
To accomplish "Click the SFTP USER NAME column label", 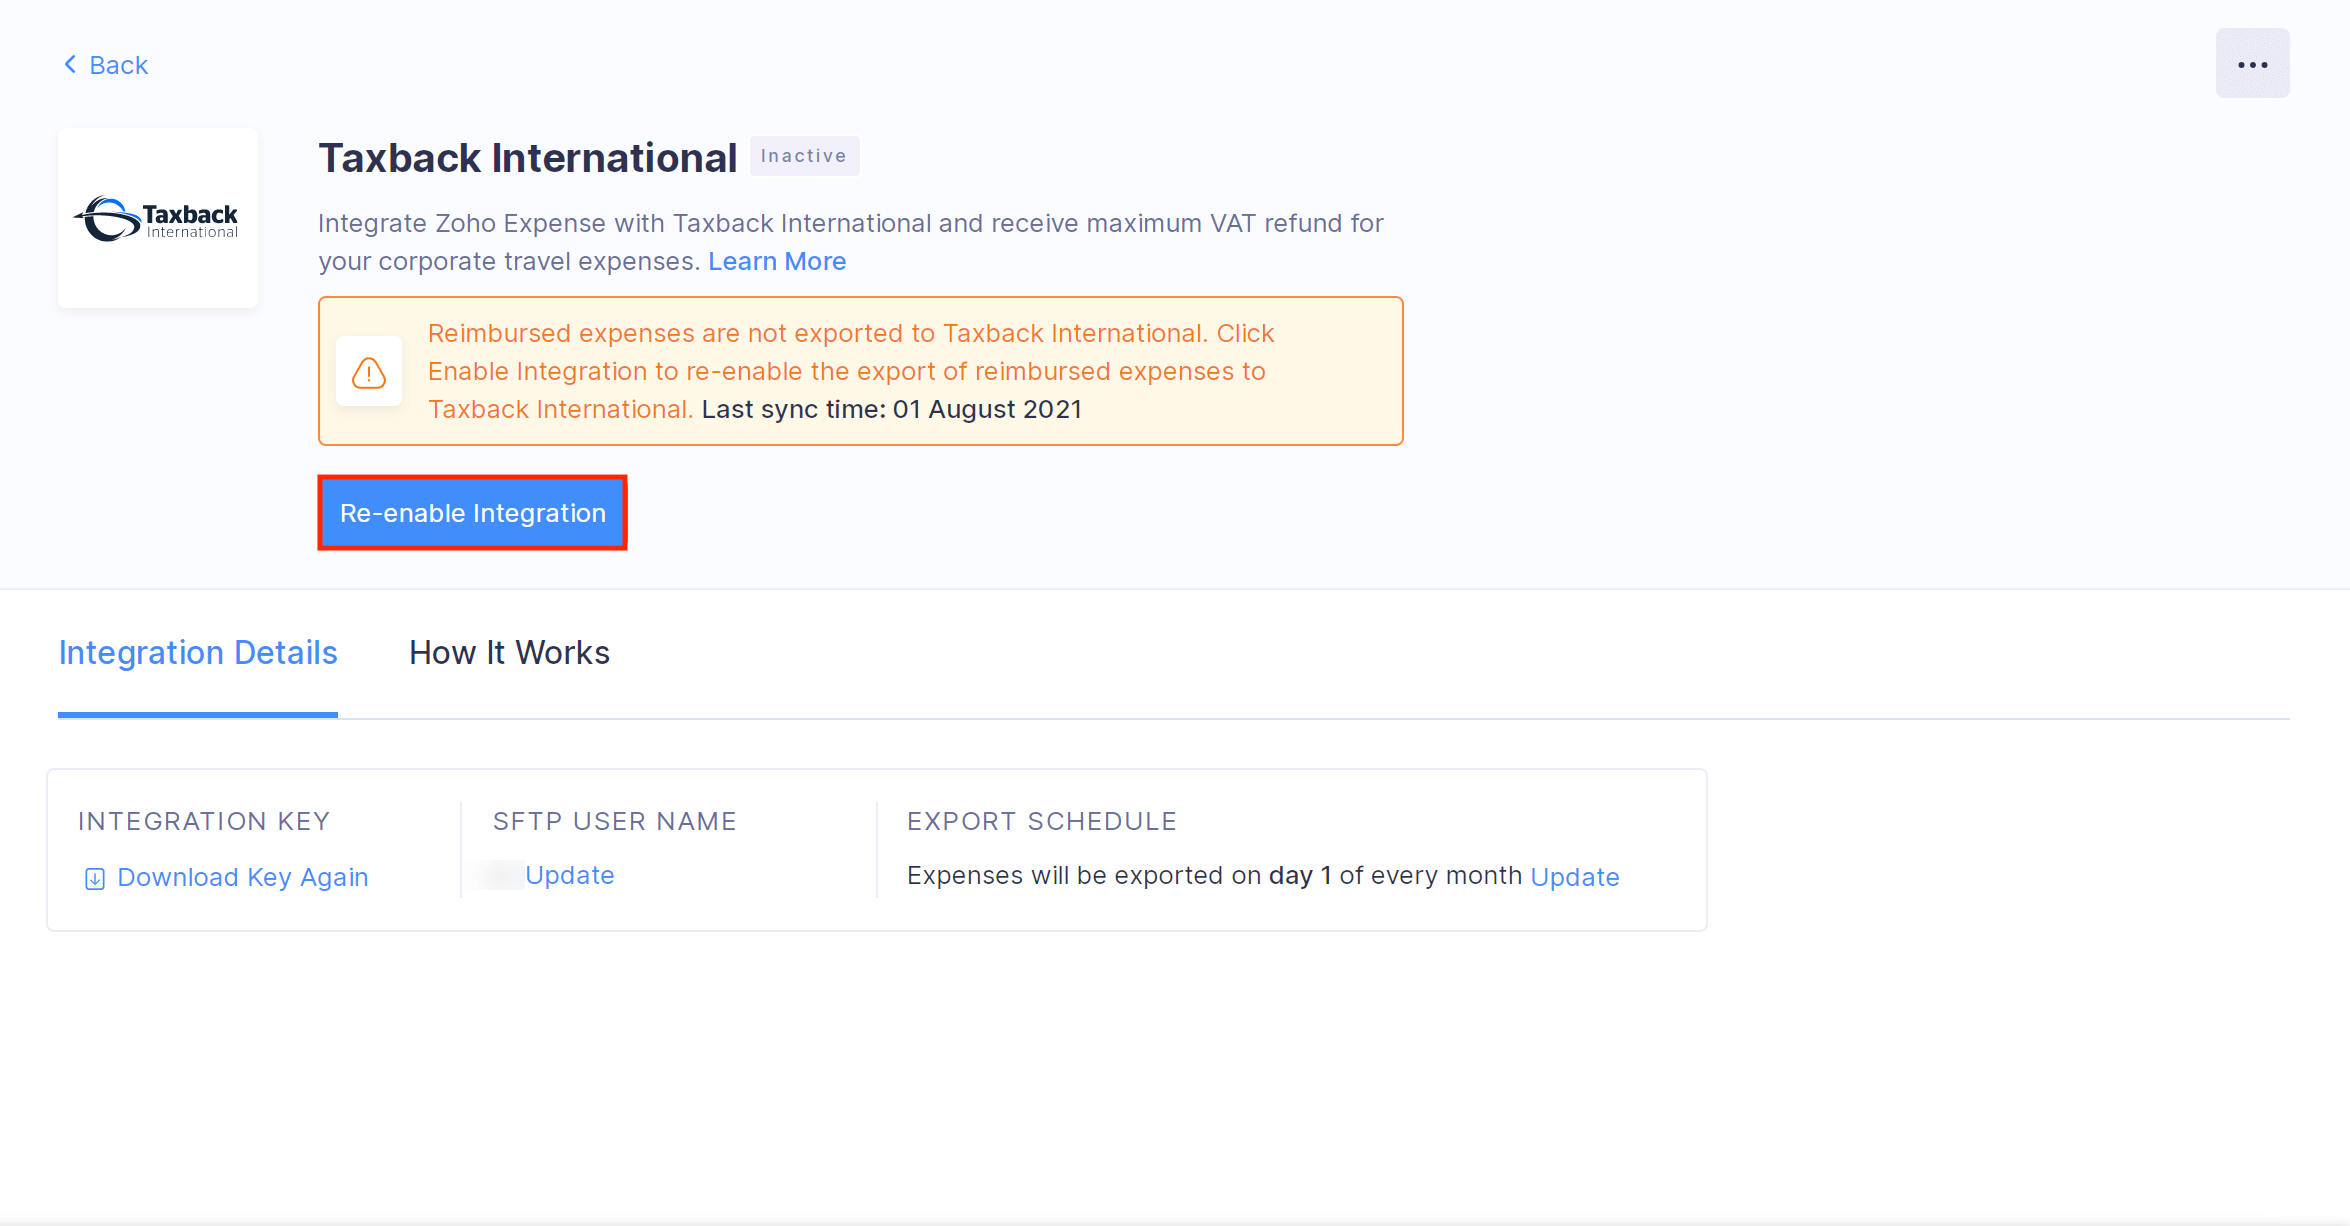I will (614, 821).
